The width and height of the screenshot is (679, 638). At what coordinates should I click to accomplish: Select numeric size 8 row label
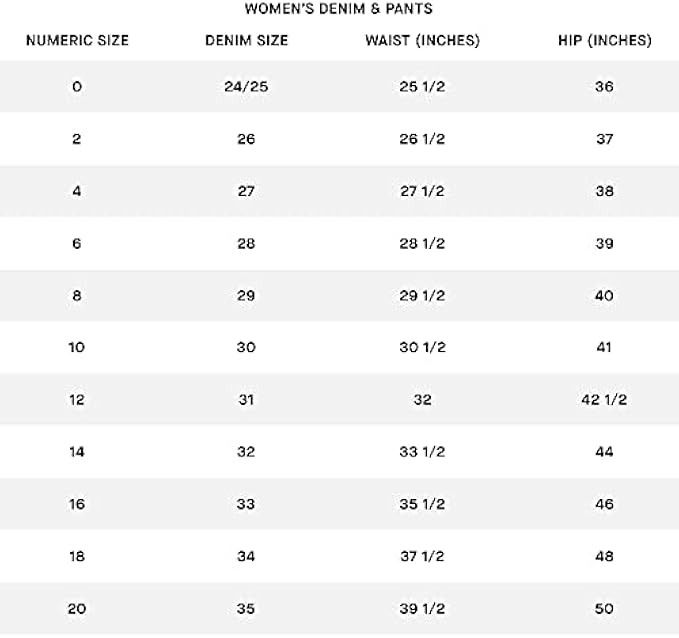pos(77,296)
